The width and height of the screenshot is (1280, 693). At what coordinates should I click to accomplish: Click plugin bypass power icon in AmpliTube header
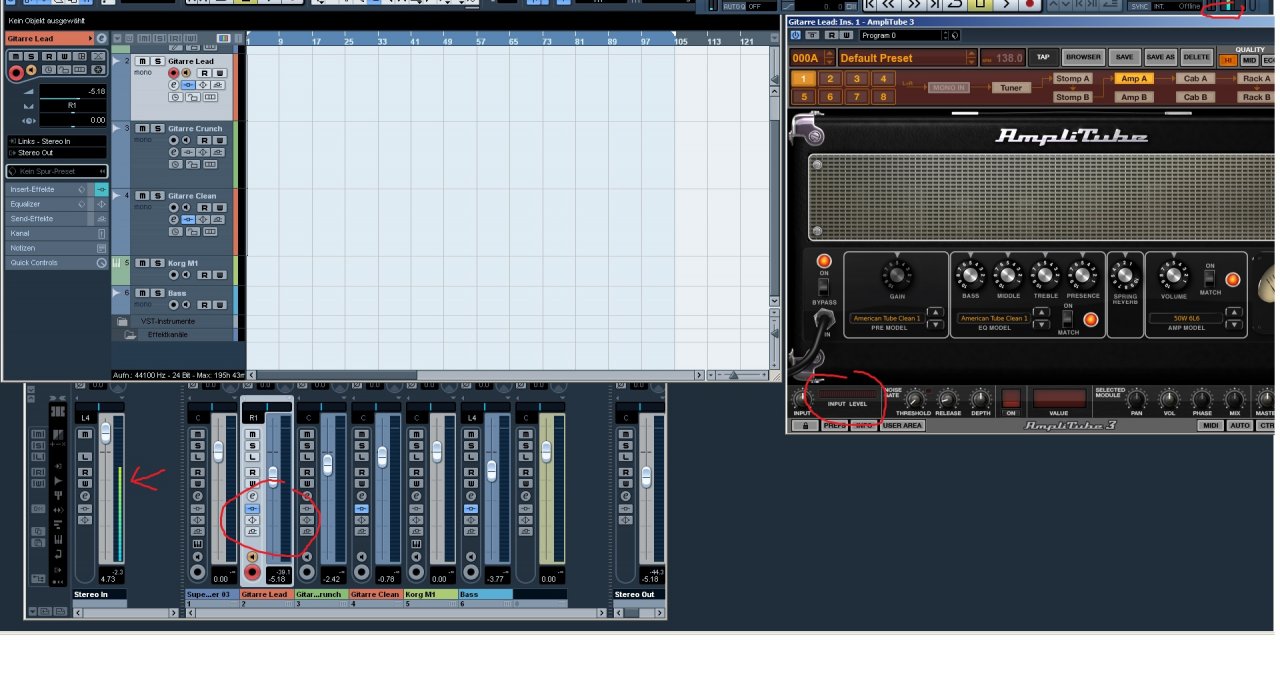coord(796,35)
